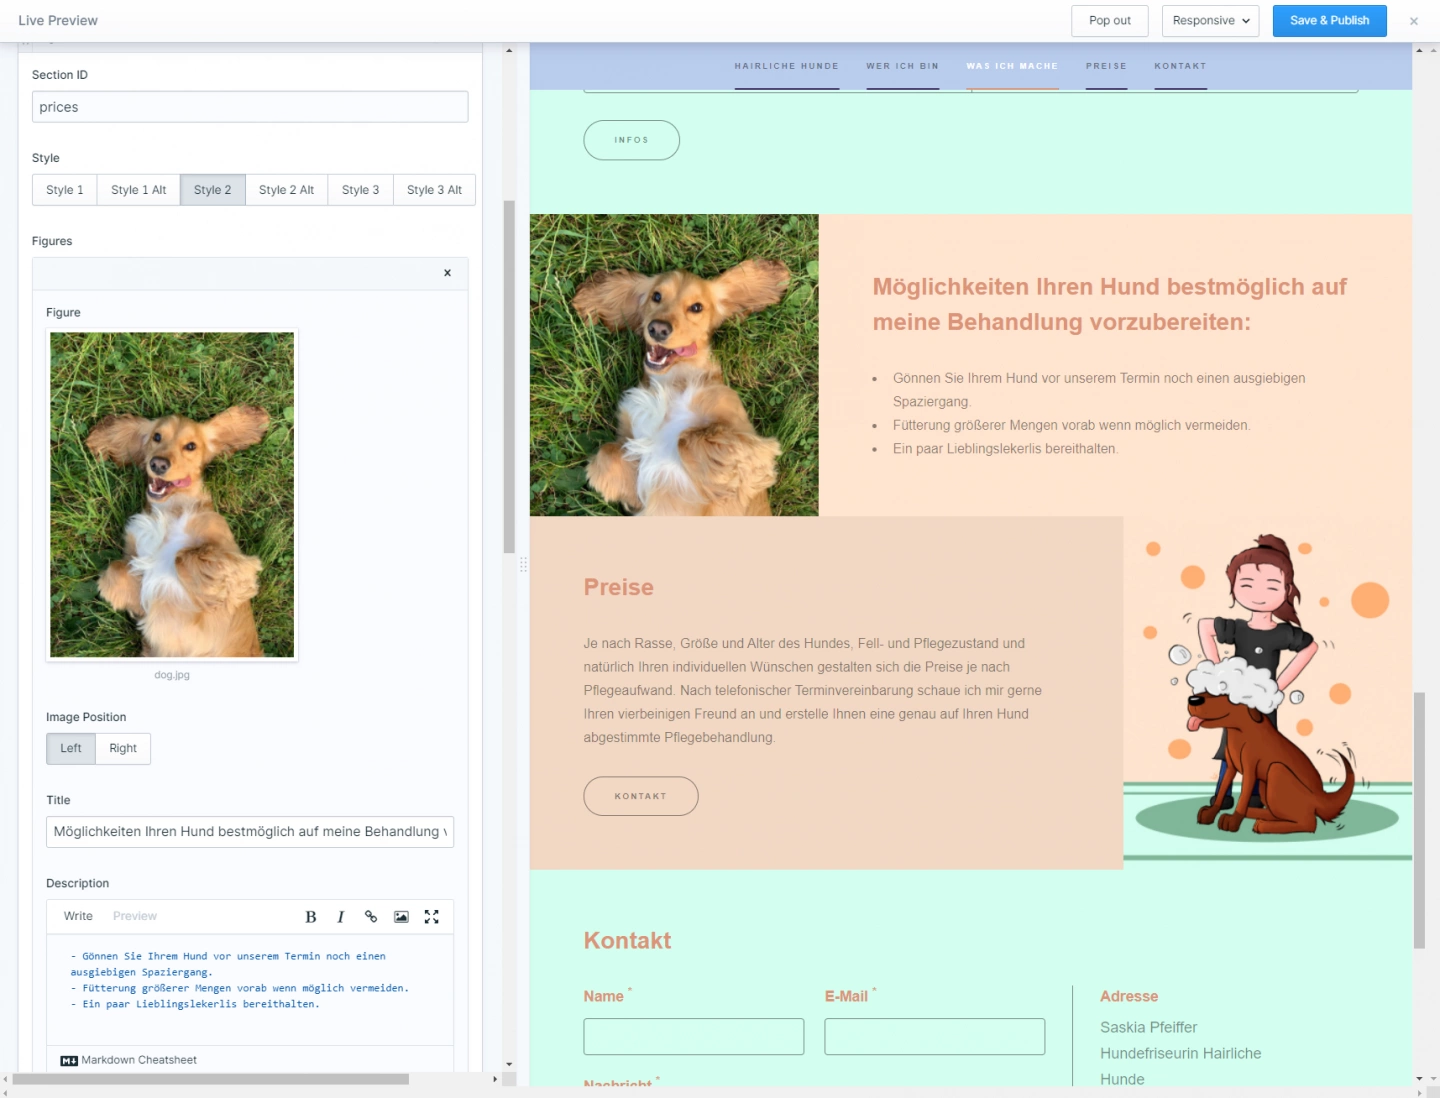Click Save & Publish button
This screenshot has height=1098, width=1440.
tap(1329, 21)
